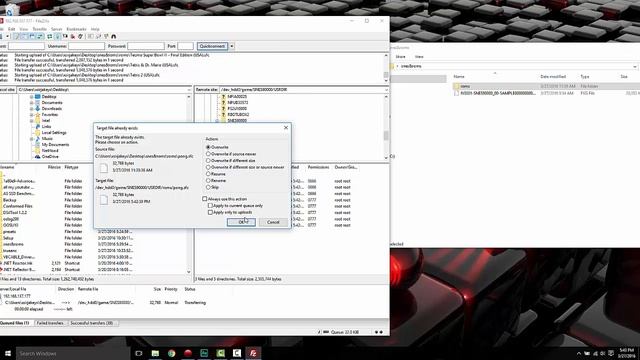
Task: Select Overwrite if different size
Action: [x=208, y=160]
